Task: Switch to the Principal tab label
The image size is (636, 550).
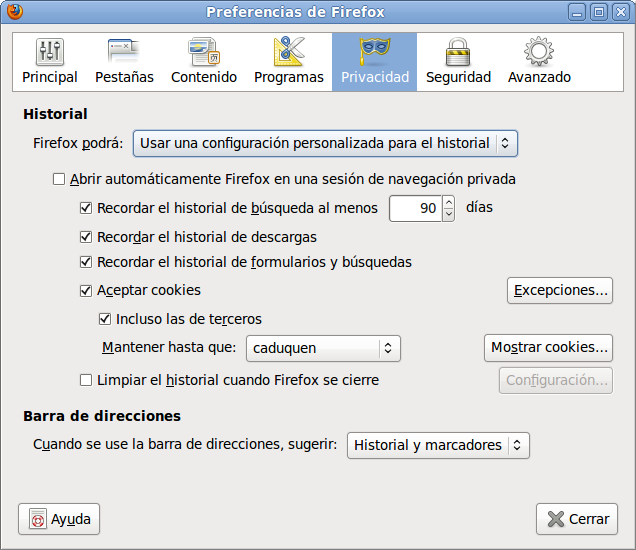Action: (x=49, y=77)
